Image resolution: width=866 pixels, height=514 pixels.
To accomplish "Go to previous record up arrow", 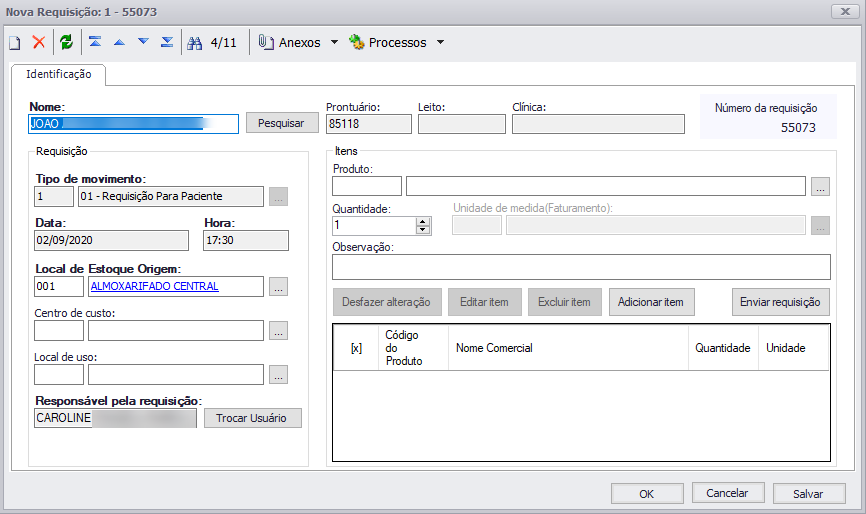I will pos(119,42).
